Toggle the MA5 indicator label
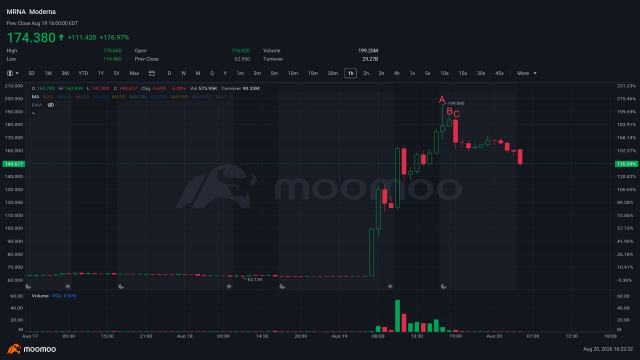This screenshot has height=360, width=640. pyautogui.click(x=48, y=97)
